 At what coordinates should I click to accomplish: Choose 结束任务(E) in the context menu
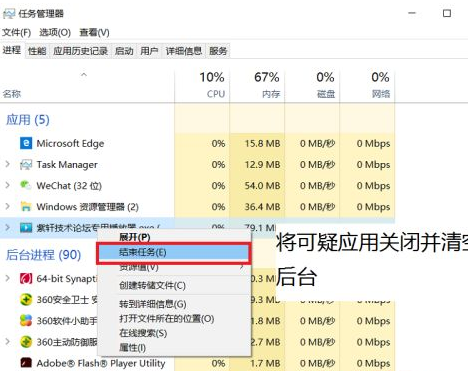coord(173,253)
